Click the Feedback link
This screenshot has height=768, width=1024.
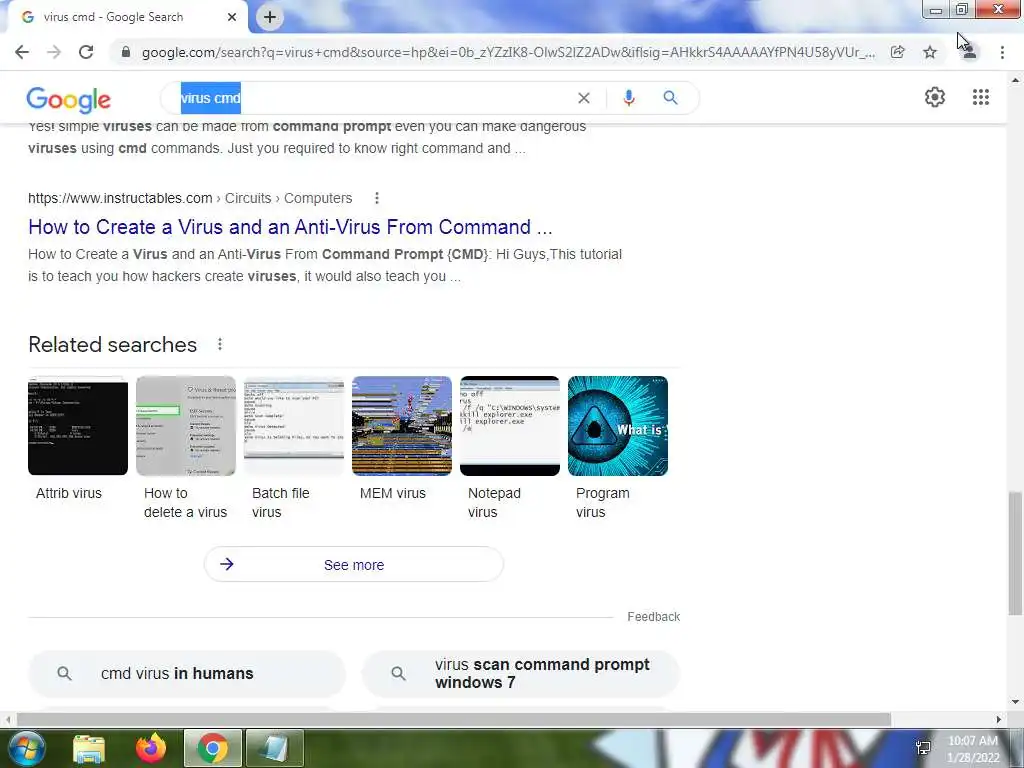click(x=654, y=616)
